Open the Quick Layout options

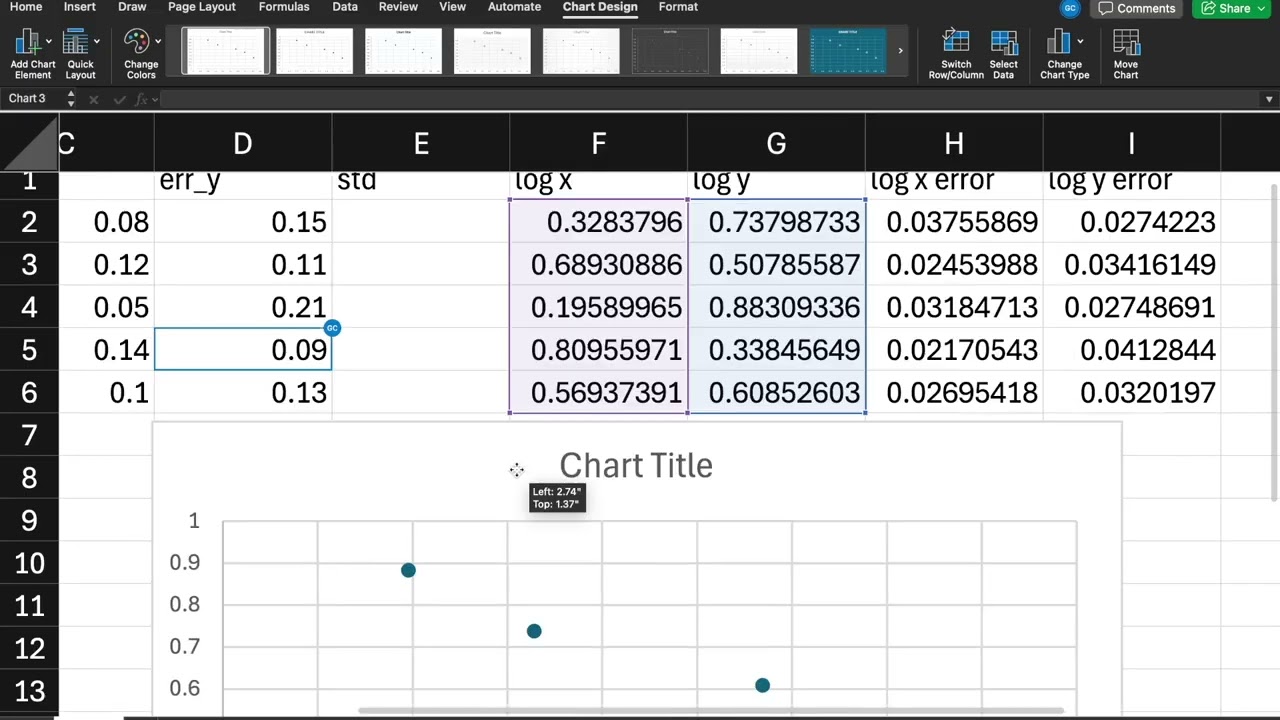80,54
